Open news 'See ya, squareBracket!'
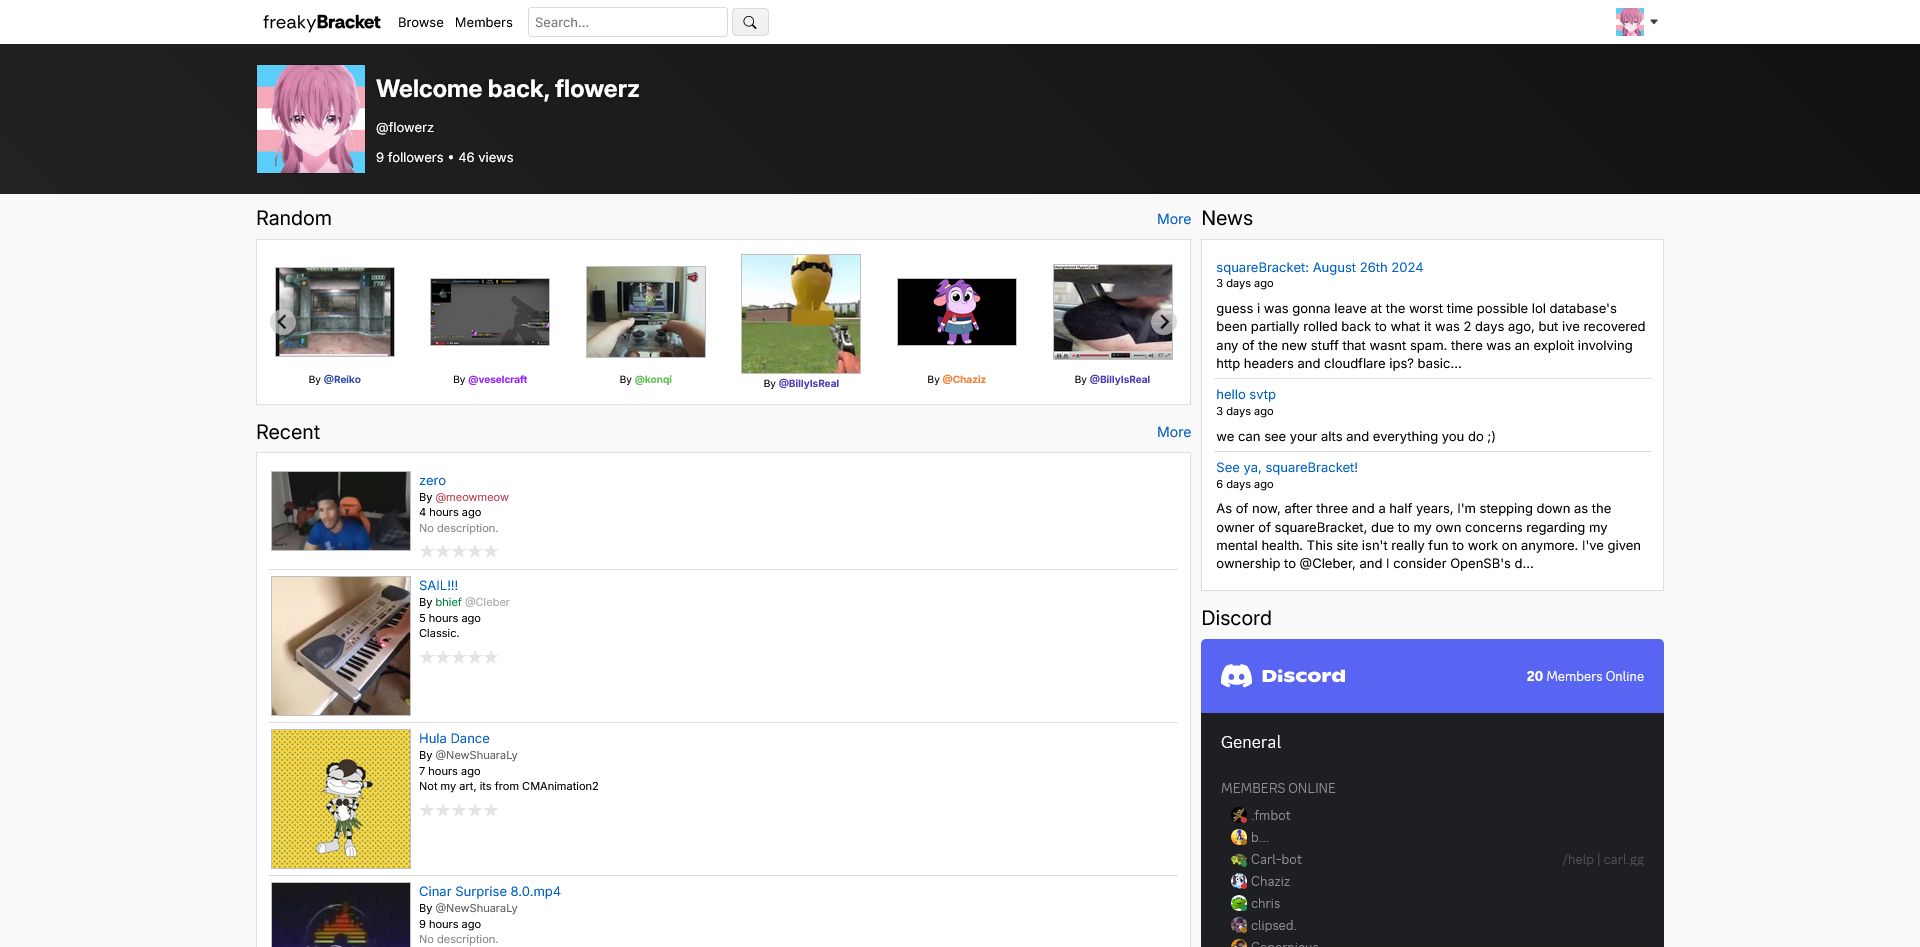This screenshot has width=1920, height=947. pos(1287,468)
